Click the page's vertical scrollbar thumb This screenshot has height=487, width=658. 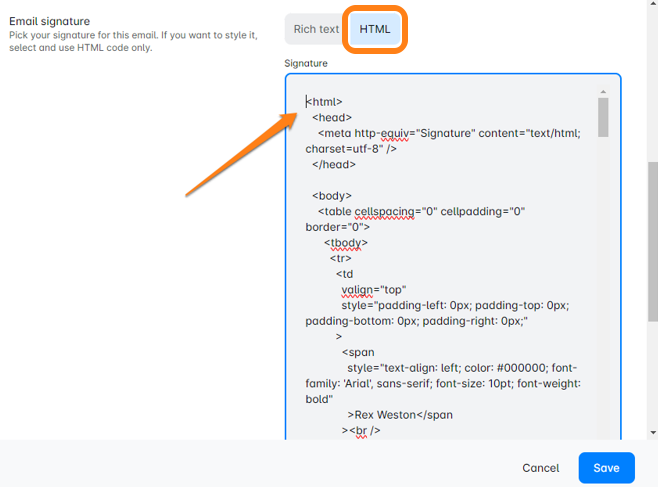652,242
